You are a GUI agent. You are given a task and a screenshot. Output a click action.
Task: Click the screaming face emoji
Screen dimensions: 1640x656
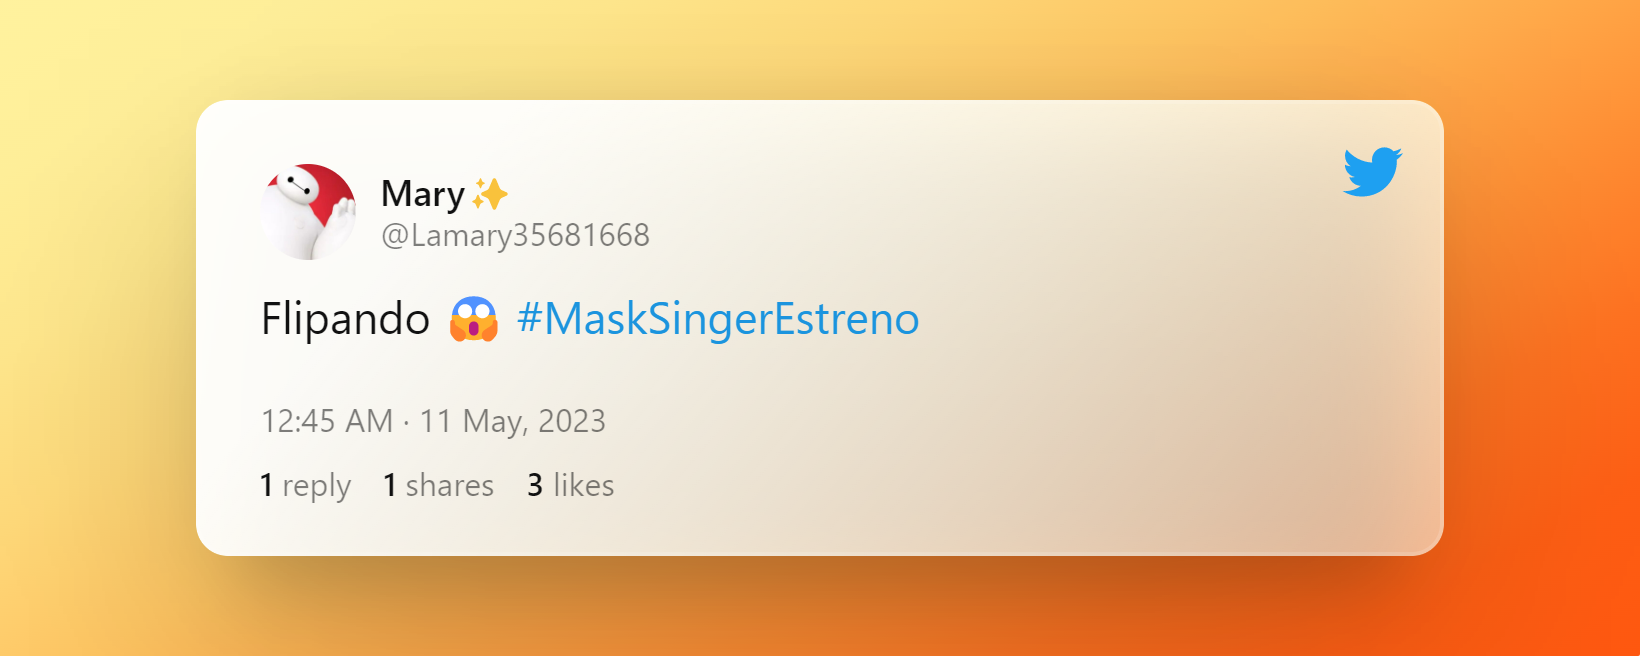click(473, 319)
